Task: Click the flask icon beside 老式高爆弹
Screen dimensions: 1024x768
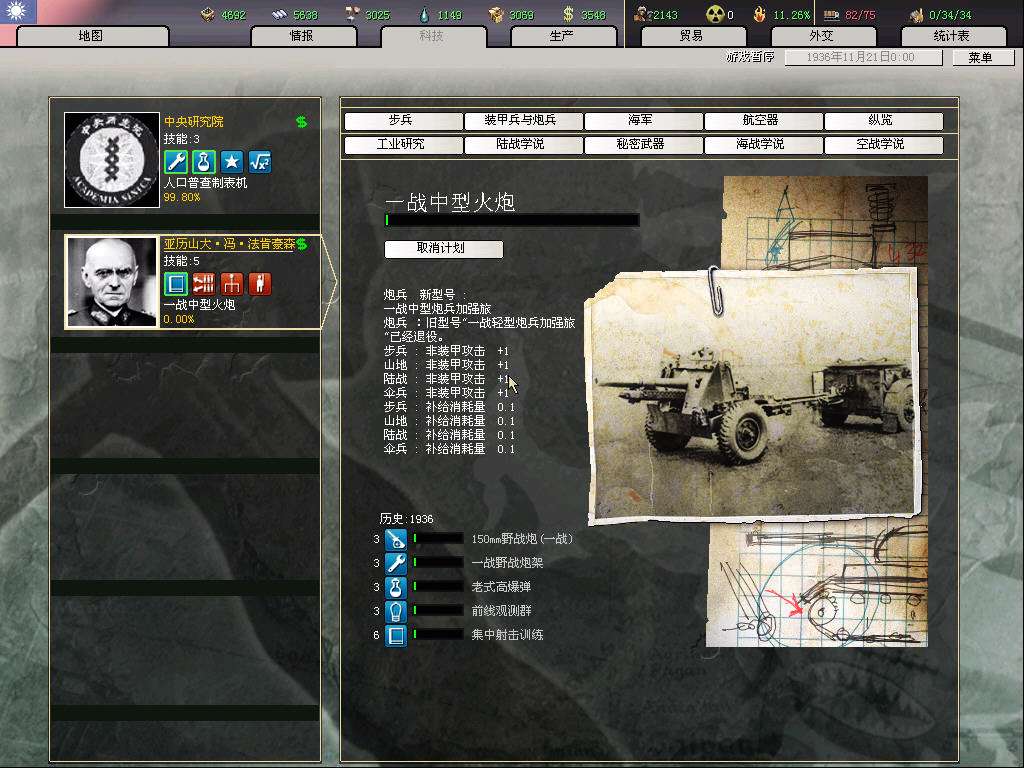Action: 396,587
